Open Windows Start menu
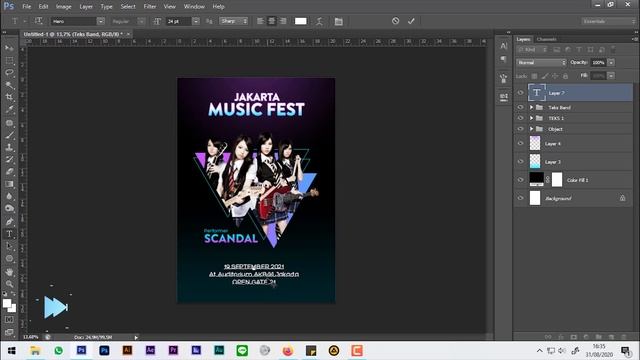 tap(11, 351)
